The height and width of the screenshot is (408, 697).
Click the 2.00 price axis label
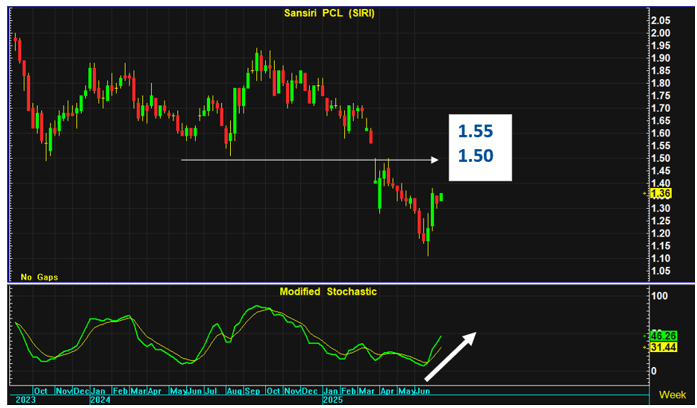pyautogui.click(x=661, y=33)
